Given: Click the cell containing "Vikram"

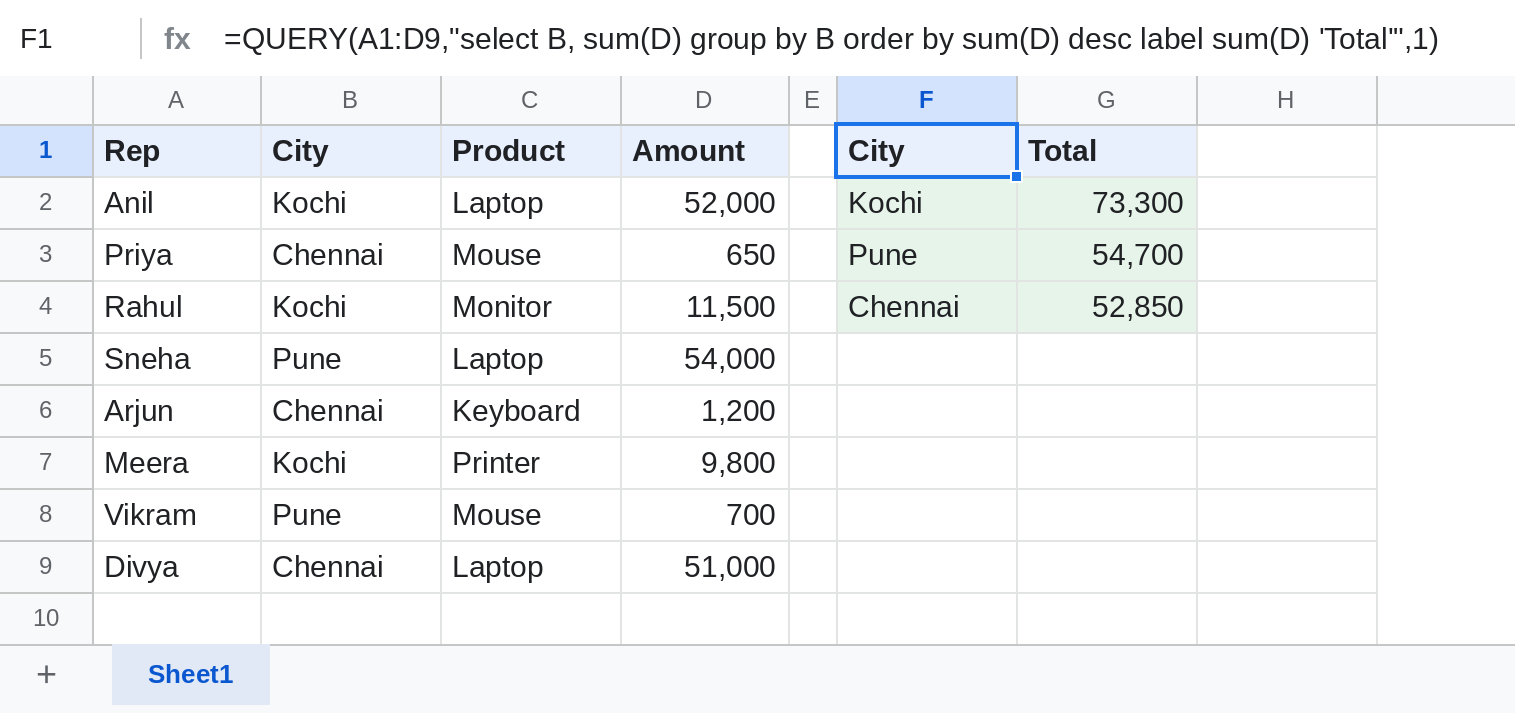Looking at the screenshot, I should (x=177, y=515).
